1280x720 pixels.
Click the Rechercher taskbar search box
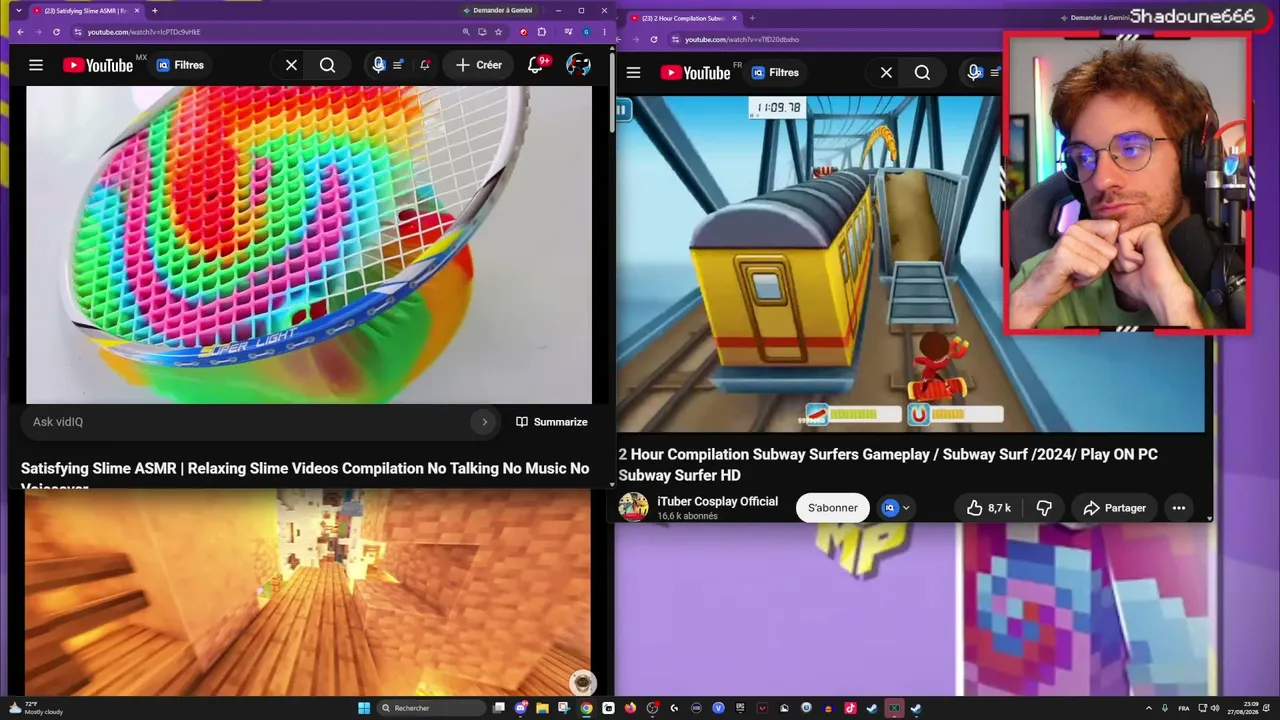pos(431,708)
